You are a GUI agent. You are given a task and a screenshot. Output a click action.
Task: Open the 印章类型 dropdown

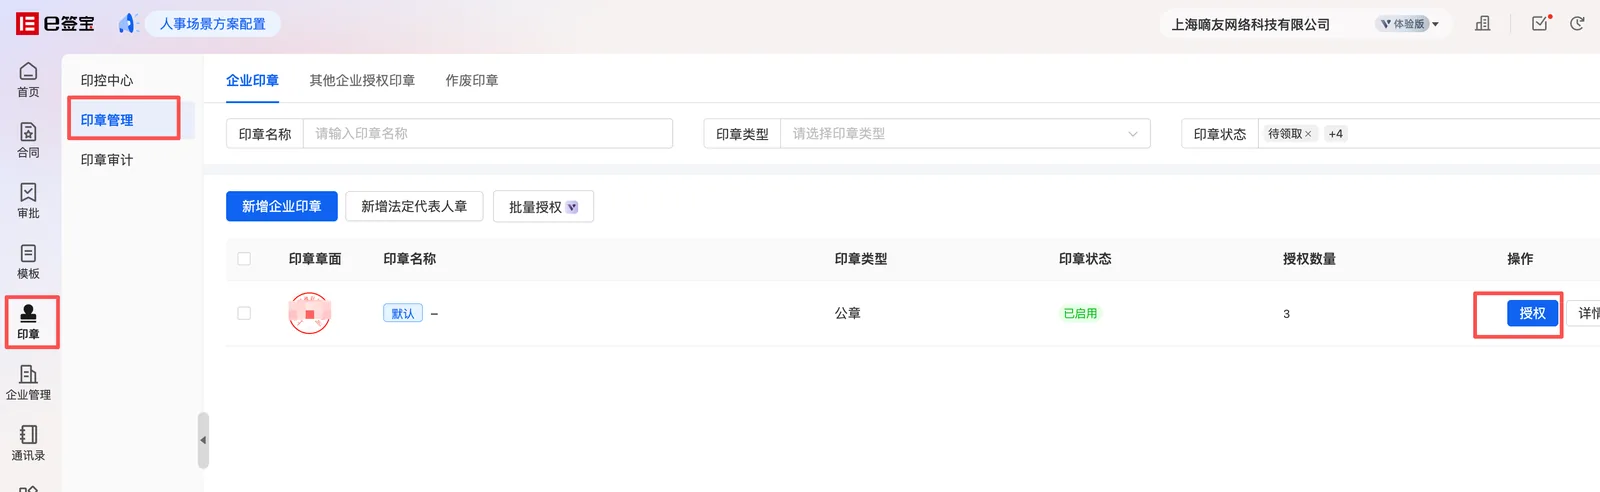[x=965, y=133]
